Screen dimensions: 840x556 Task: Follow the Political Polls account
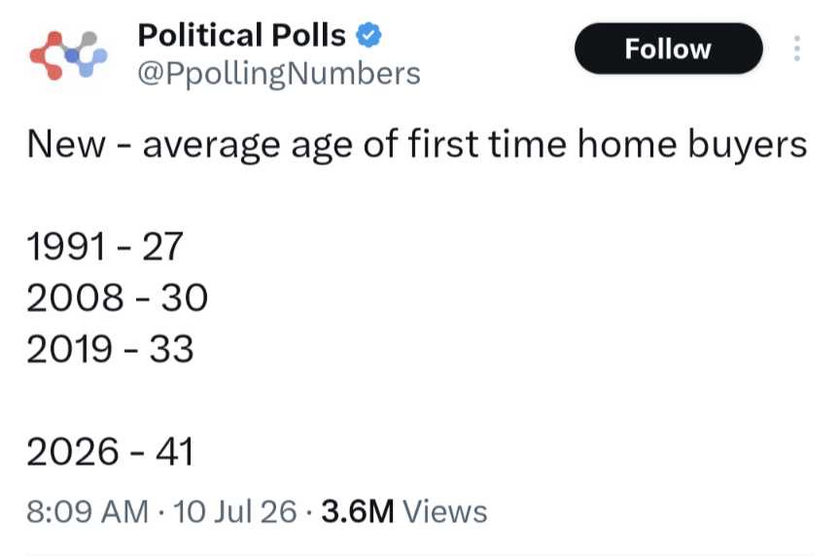[668, 49]
